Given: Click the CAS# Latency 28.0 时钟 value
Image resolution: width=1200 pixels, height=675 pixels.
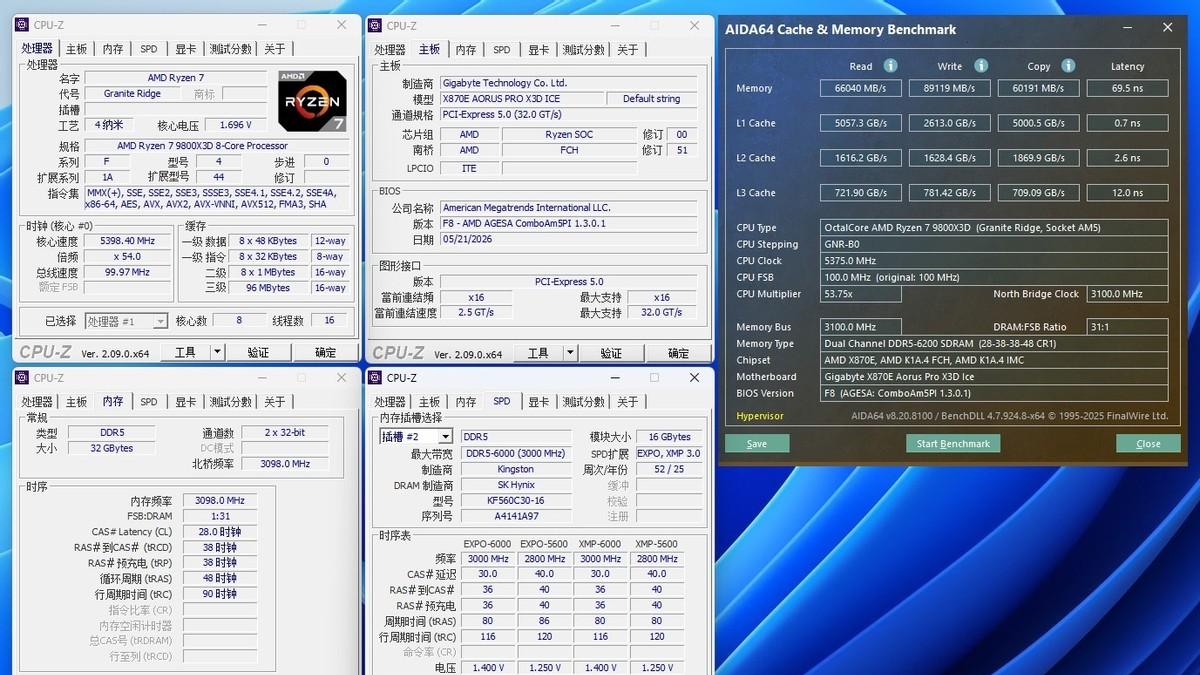Looking at the screenshot, I should click(x=220, y=532).
